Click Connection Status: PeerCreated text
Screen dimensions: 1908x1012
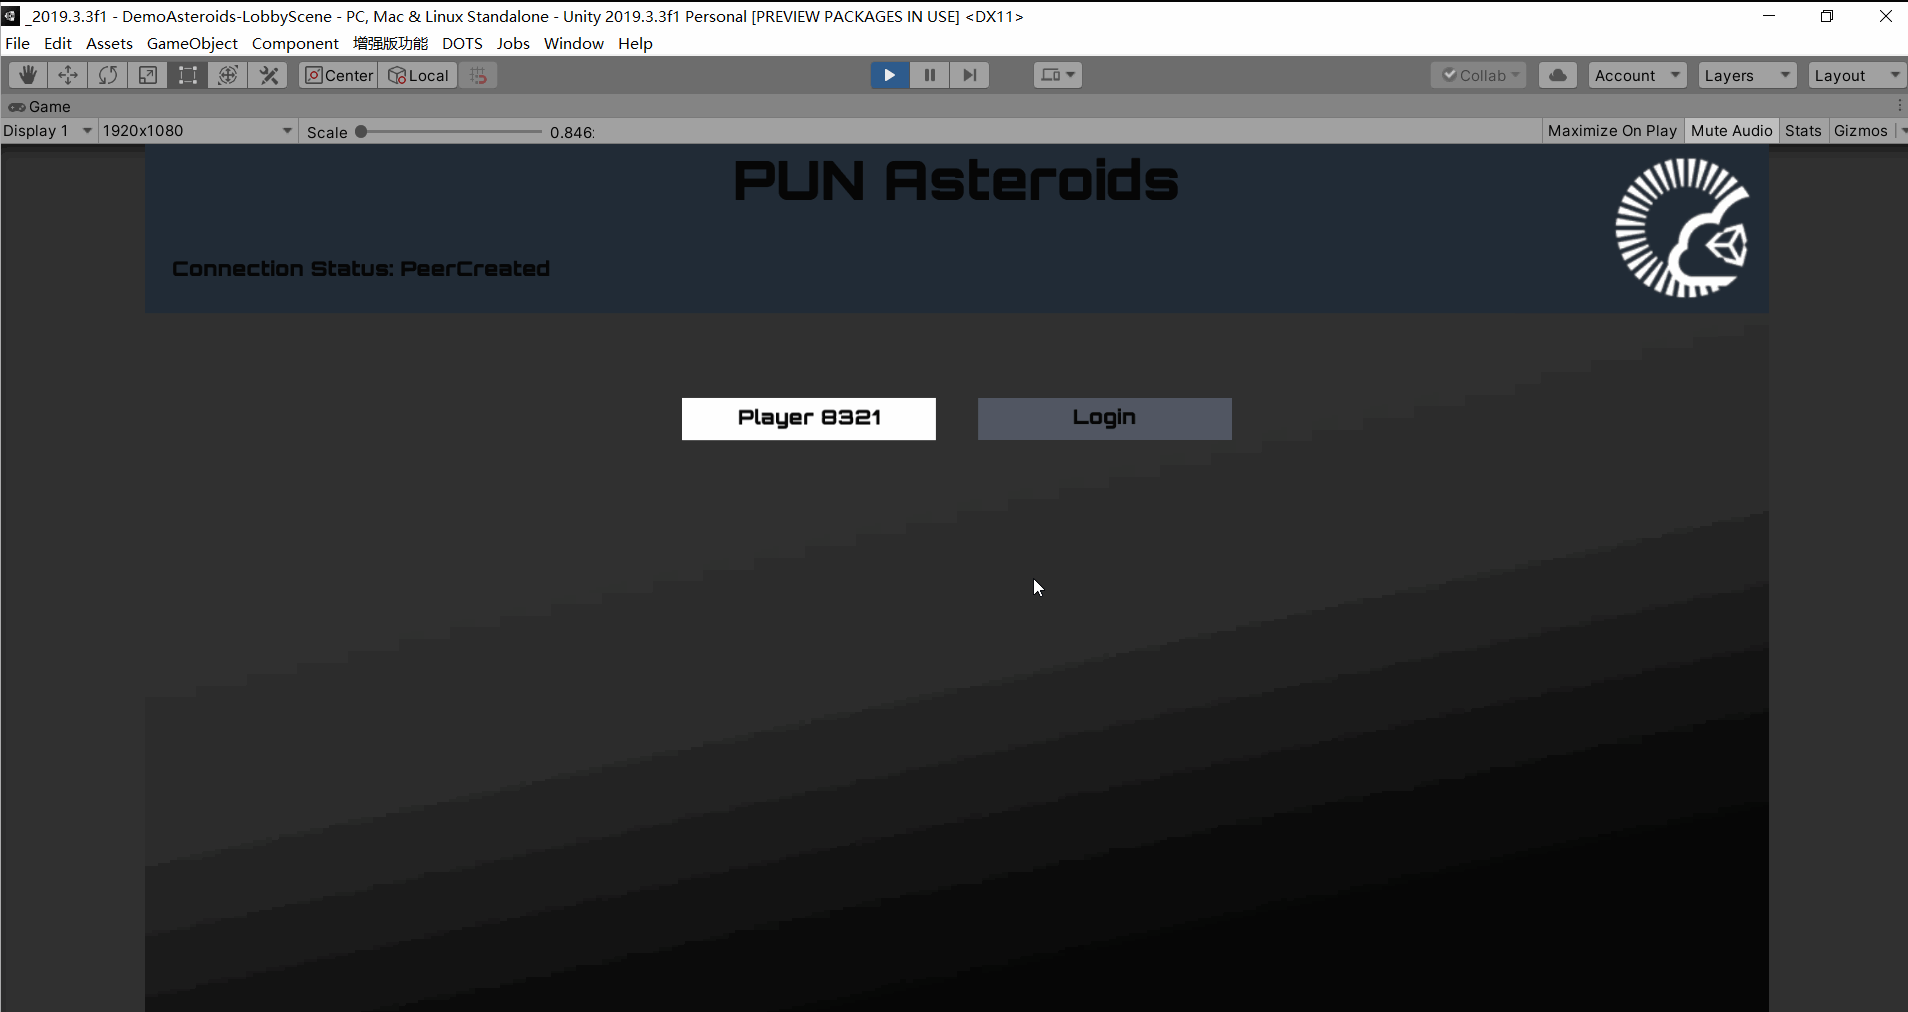(x=361, y=268)
